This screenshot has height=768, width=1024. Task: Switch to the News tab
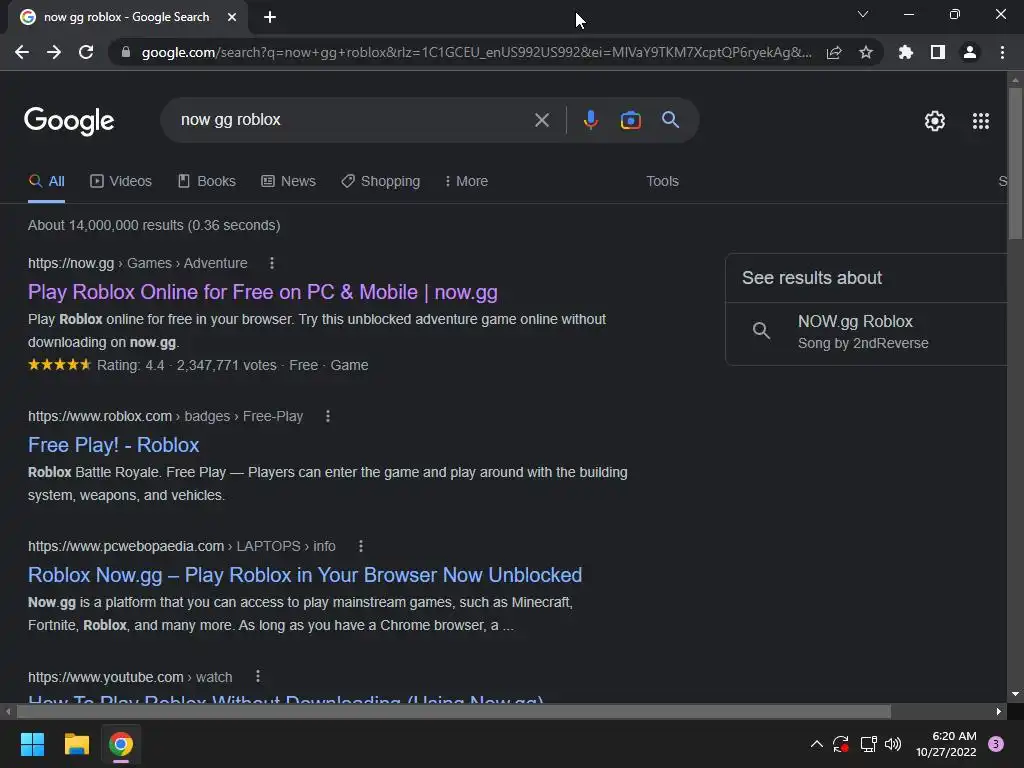coord(289,182)
